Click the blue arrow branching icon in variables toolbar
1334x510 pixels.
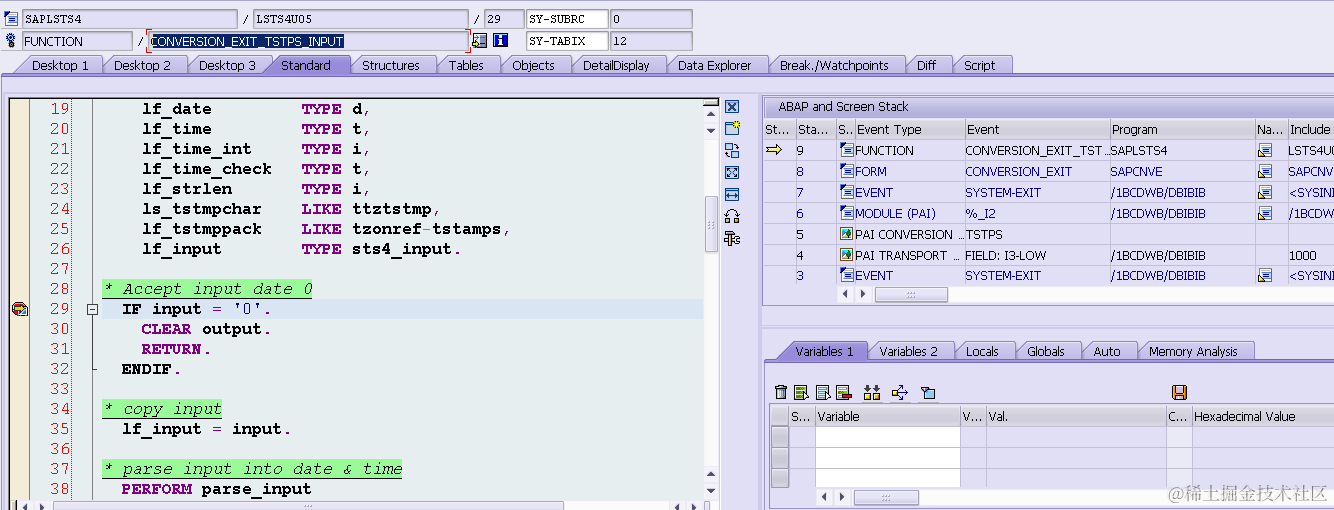coord(899,393)
